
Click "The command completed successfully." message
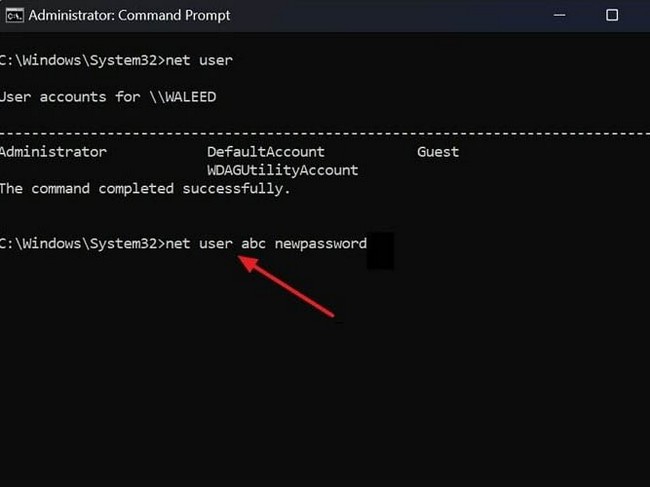(145, 188)
